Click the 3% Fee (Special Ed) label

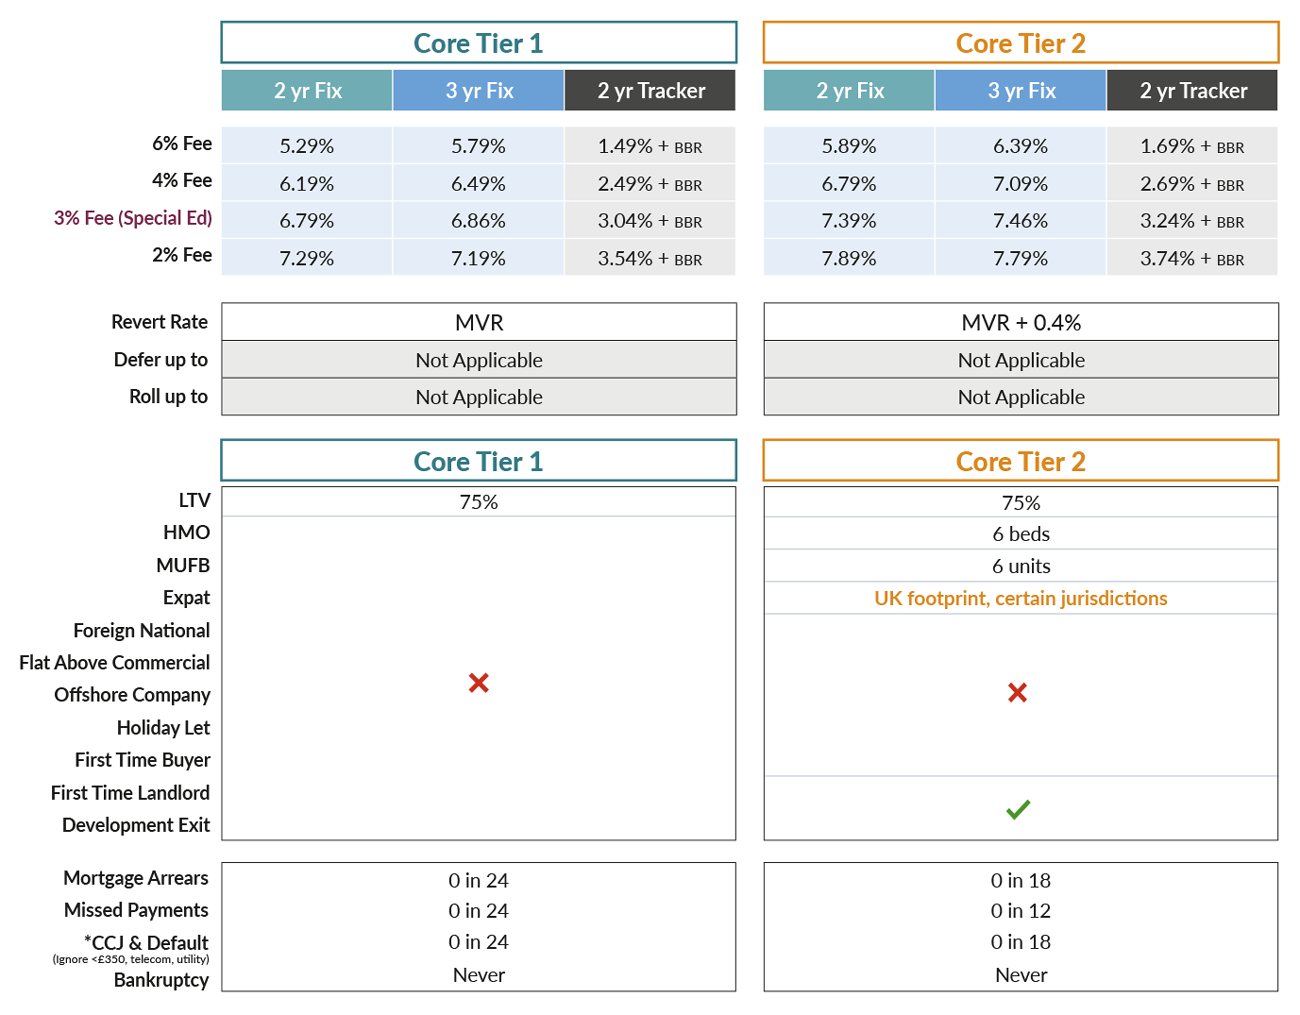[x=133, y=218]
